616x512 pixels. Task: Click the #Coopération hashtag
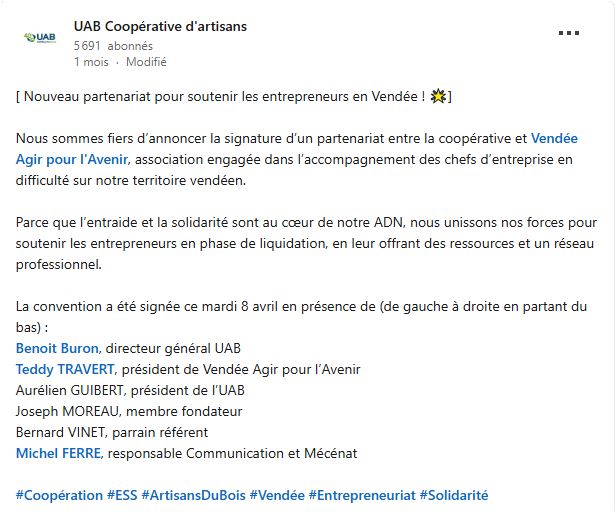point(59,495)
